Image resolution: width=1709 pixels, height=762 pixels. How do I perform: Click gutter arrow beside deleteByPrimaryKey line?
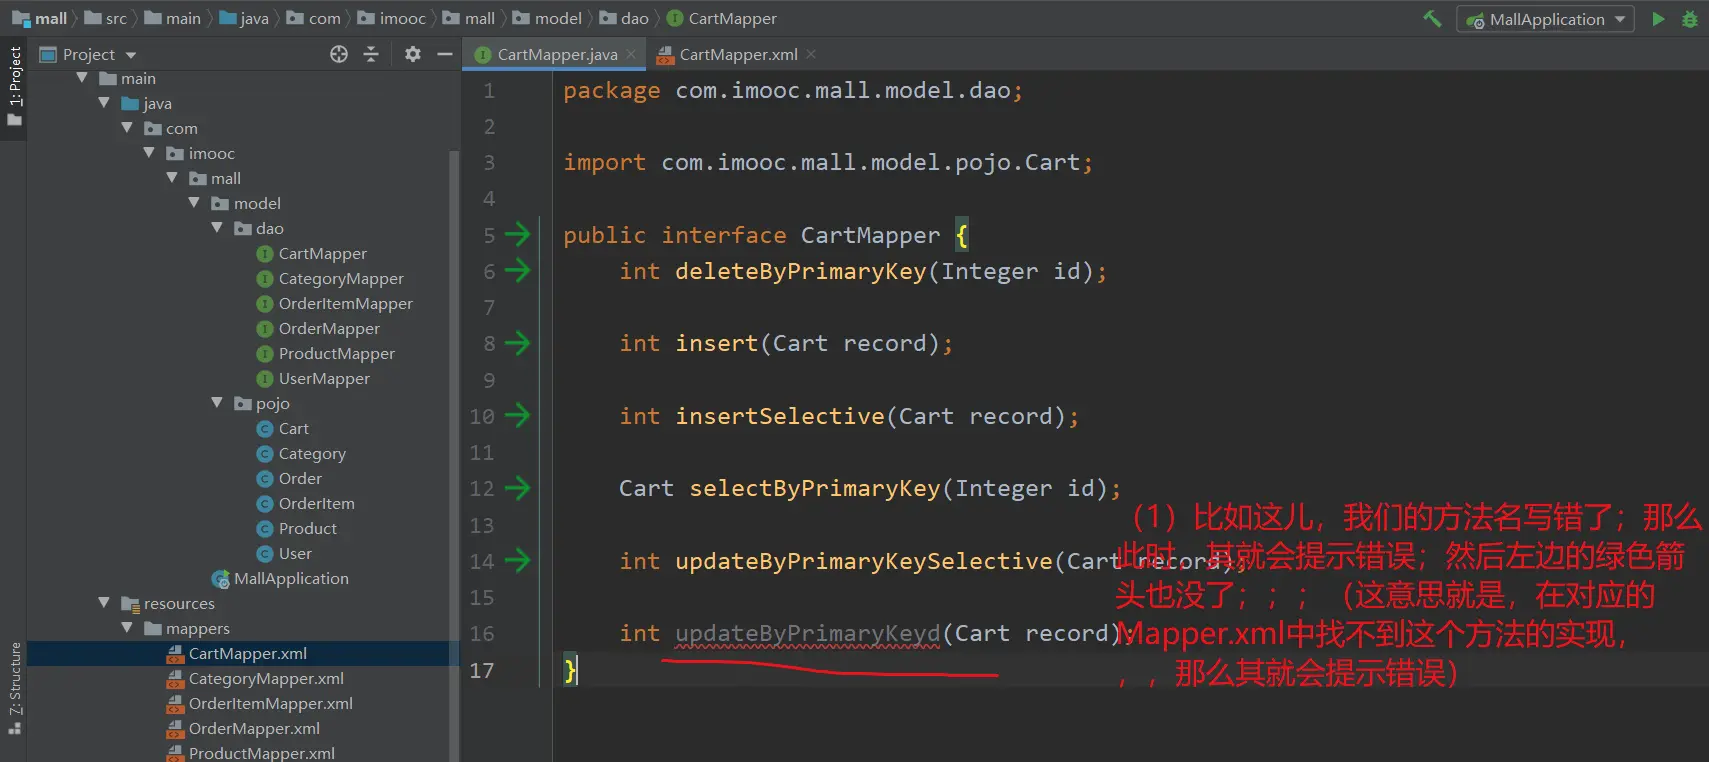point(517,271)
